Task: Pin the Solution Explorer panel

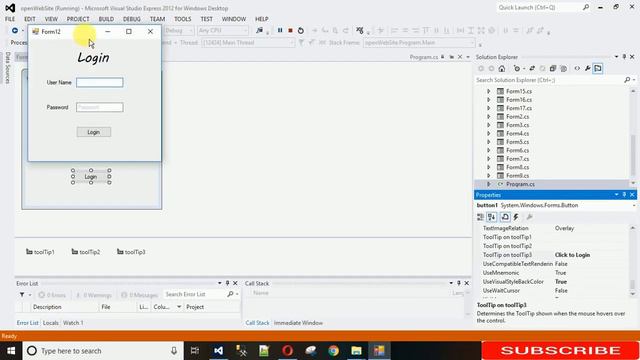Action: pyautogui.click(x=624, y=57)
